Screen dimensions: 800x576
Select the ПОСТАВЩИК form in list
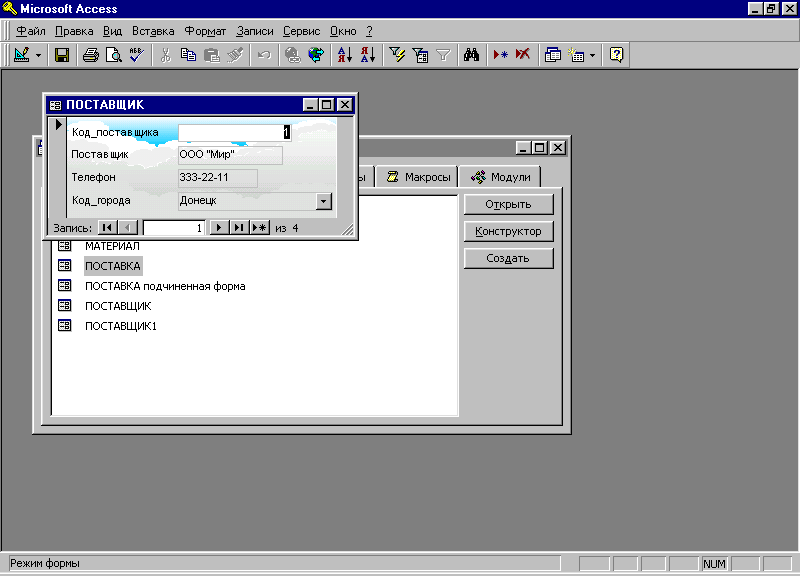[x=118, y=306]
